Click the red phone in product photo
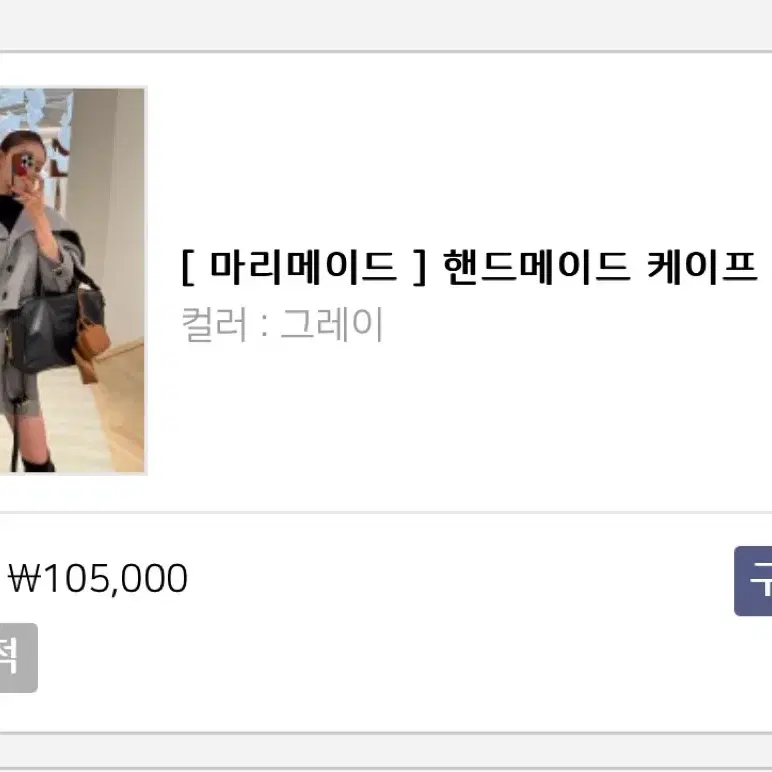This screenshot has height=772, width=772. pos(23,164)
